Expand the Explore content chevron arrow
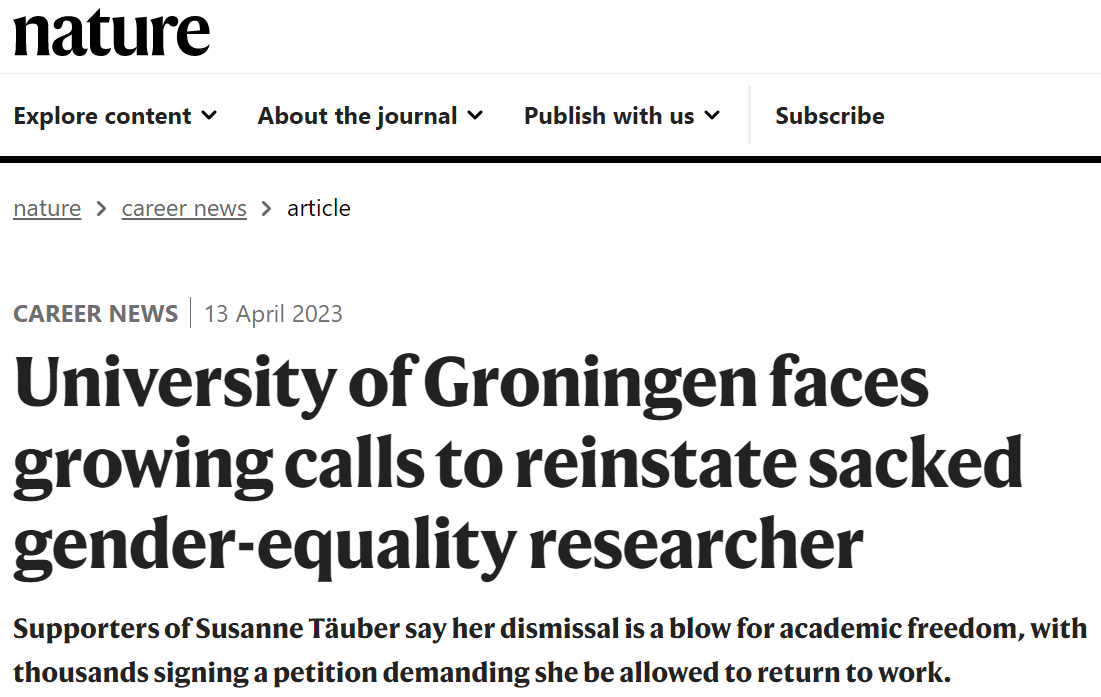 209,115
